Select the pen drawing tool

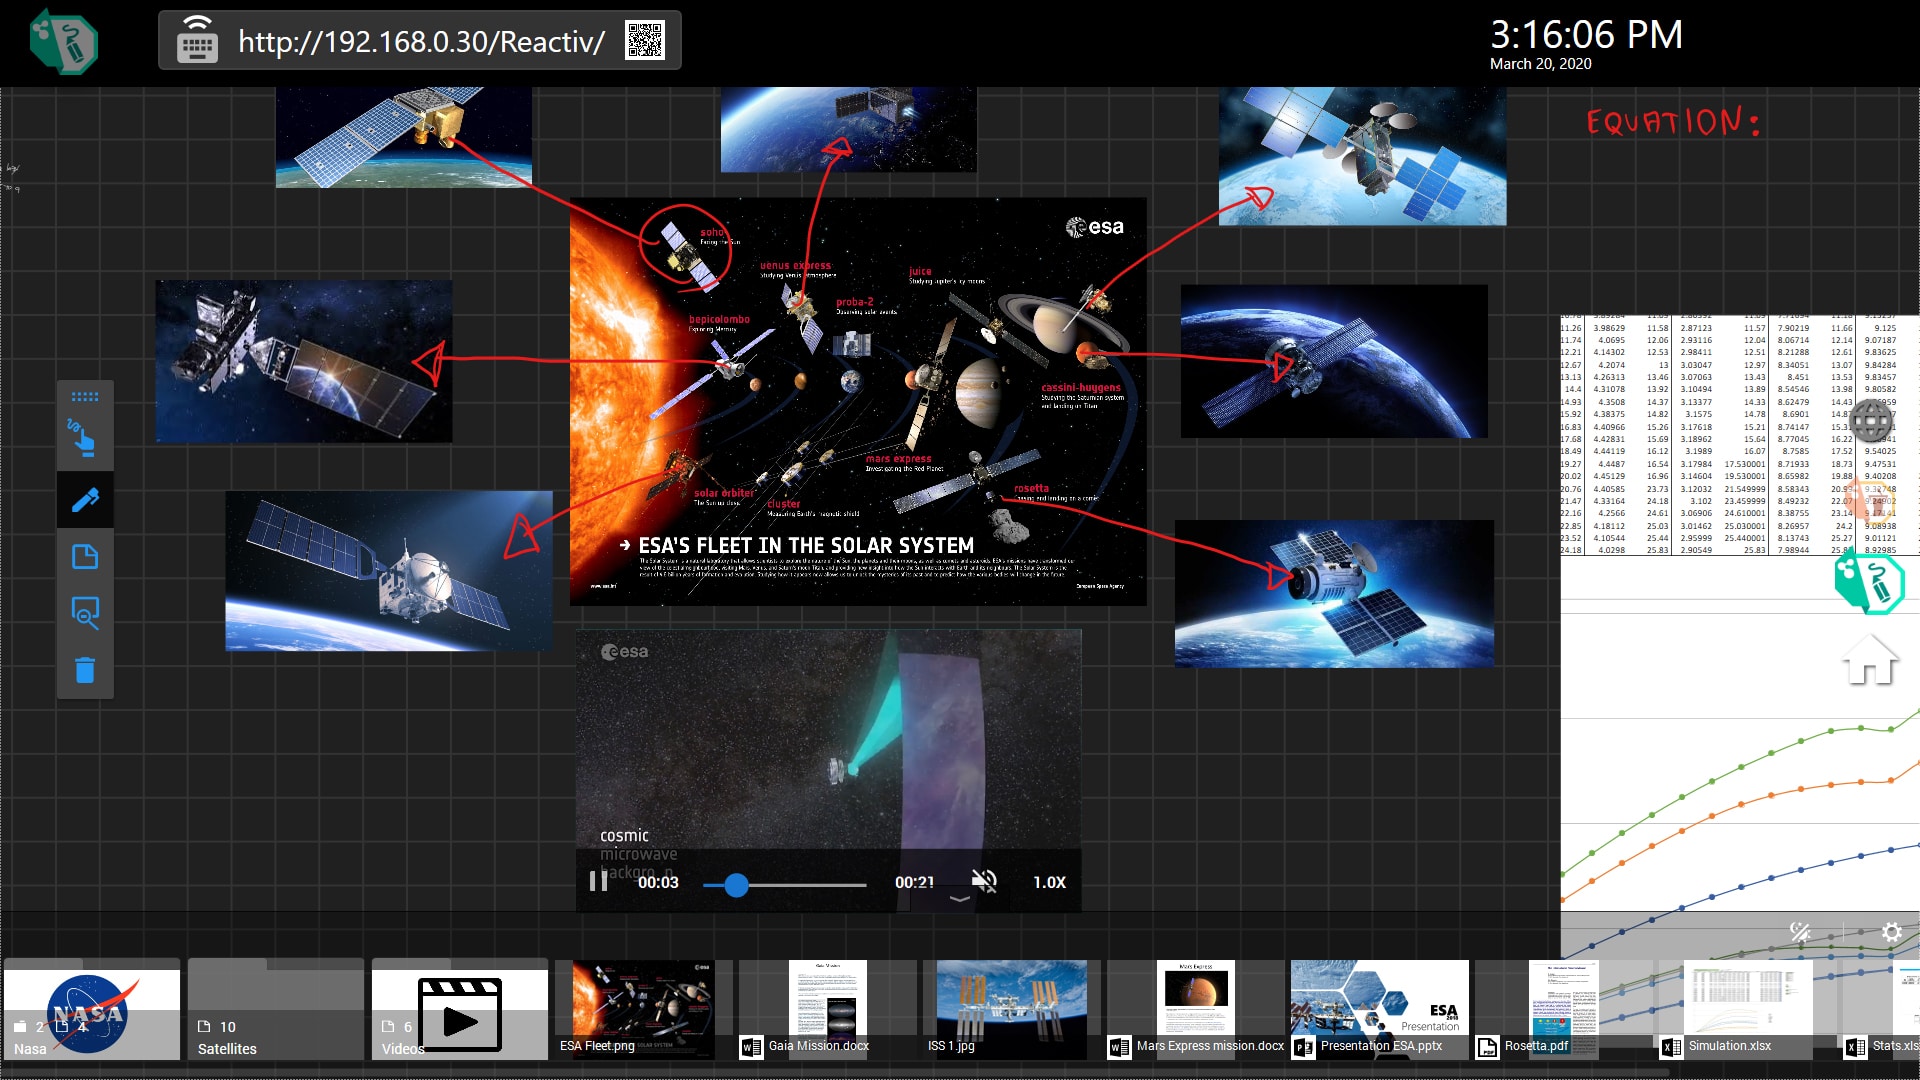coord(85,499)
